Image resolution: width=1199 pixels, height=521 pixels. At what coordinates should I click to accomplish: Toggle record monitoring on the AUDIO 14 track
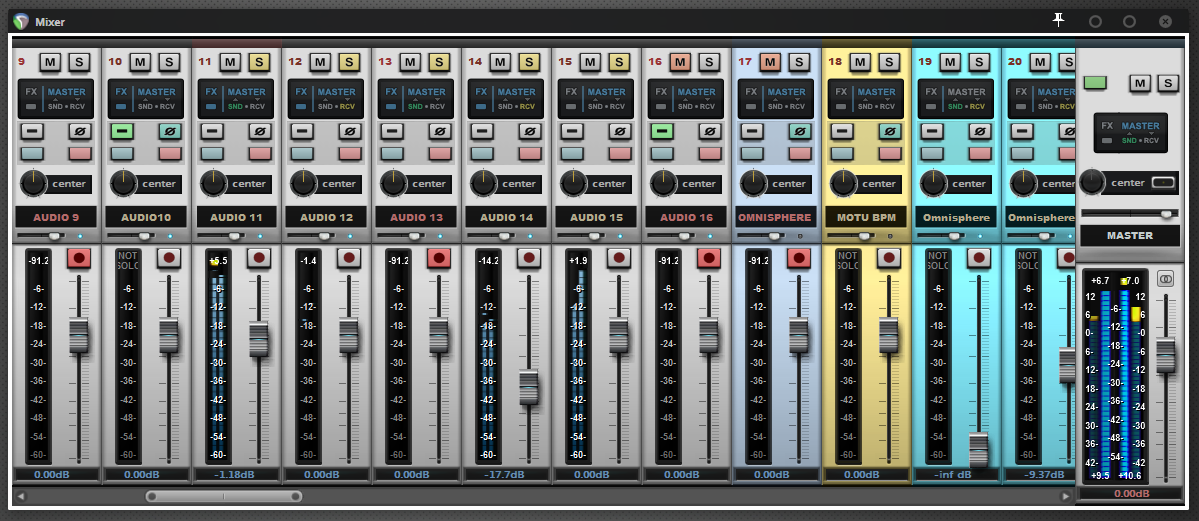pos(482,132)
